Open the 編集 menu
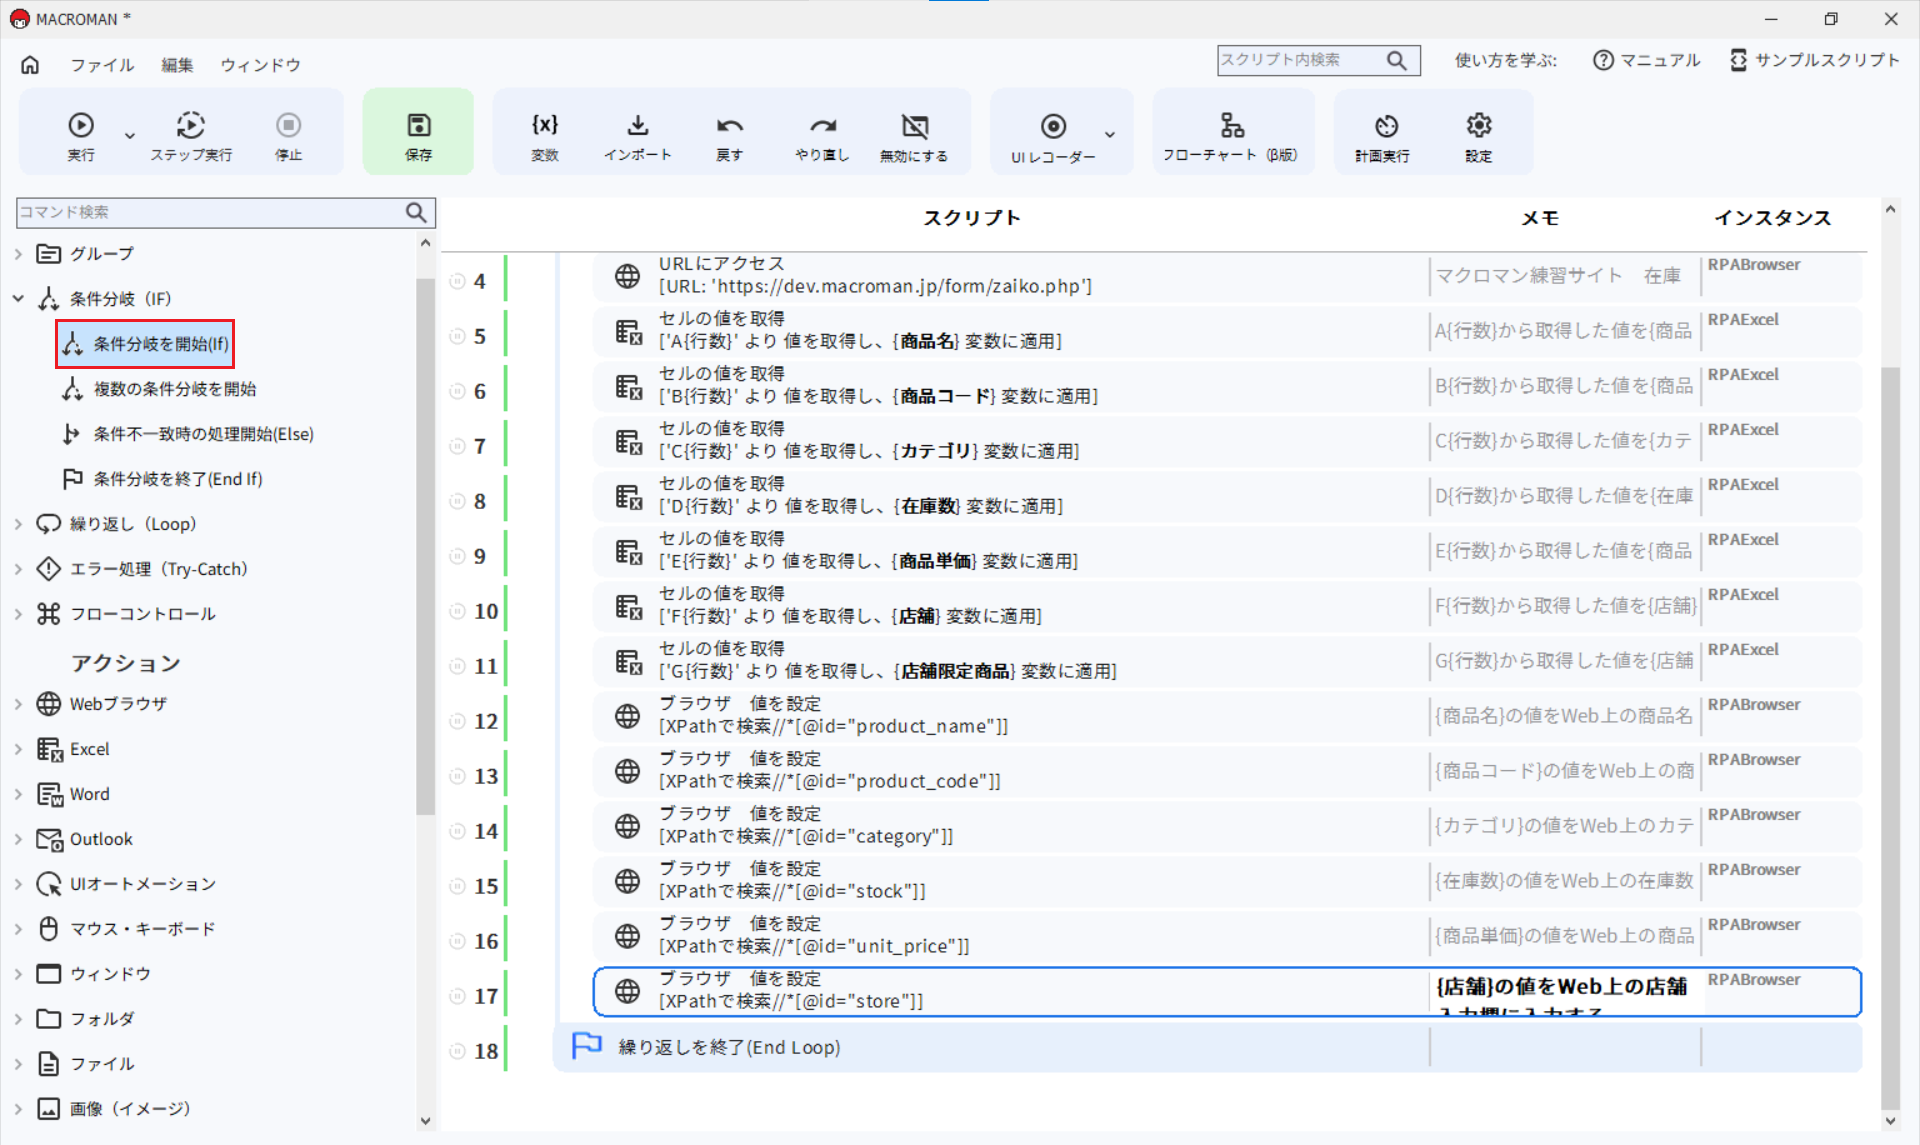 click(x=177, y=64)
